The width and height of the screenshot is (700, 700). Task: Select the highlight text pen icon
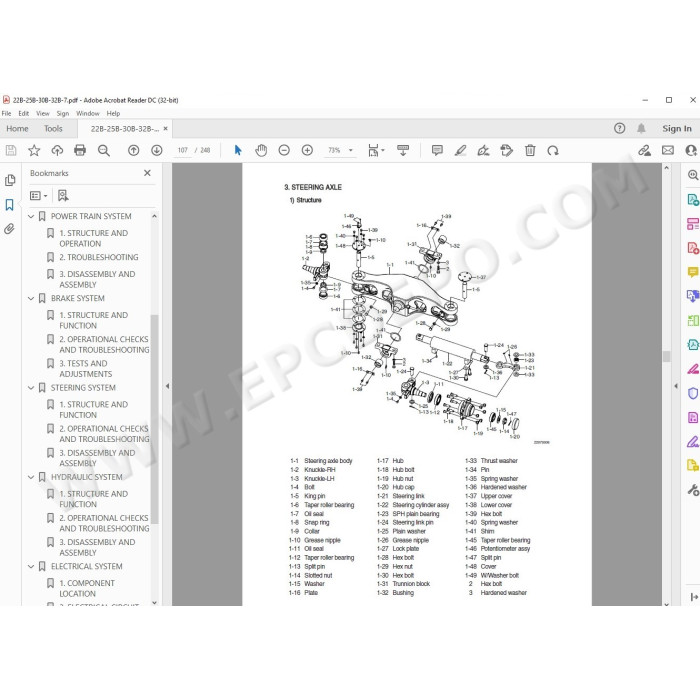[x=460, y=150]
